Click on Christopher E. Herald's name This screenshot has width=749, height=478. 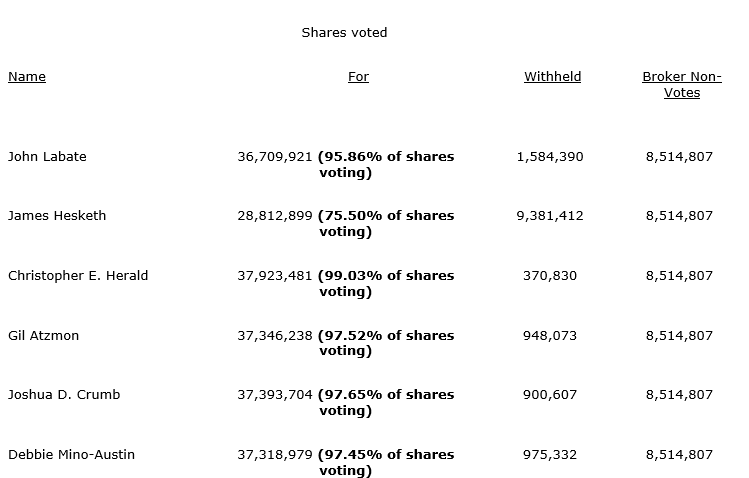pyautogui.click(x=78, y=276)
